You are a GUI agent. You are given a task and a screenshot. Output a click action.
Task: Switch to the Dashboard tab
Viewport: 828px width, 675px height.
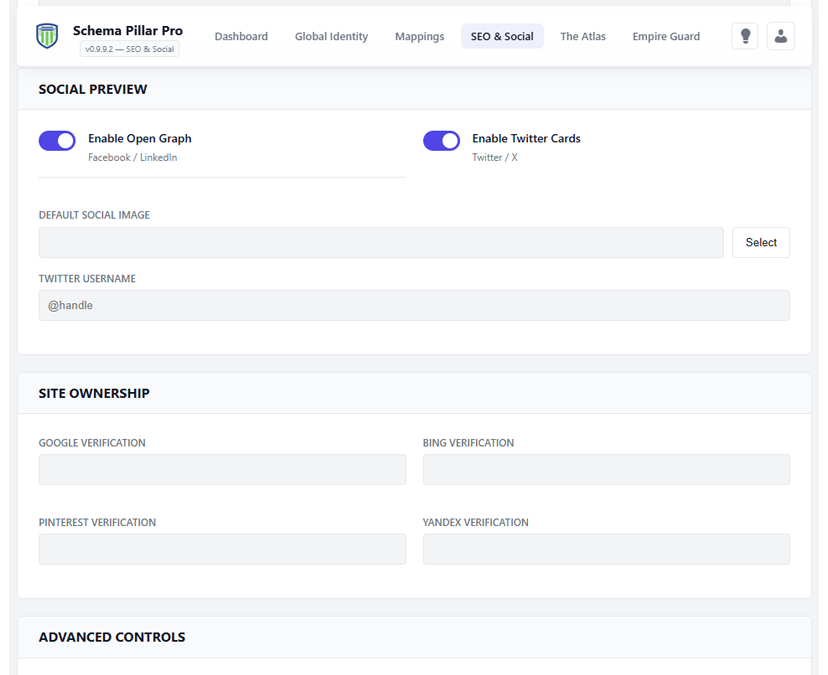coord(241,36)
